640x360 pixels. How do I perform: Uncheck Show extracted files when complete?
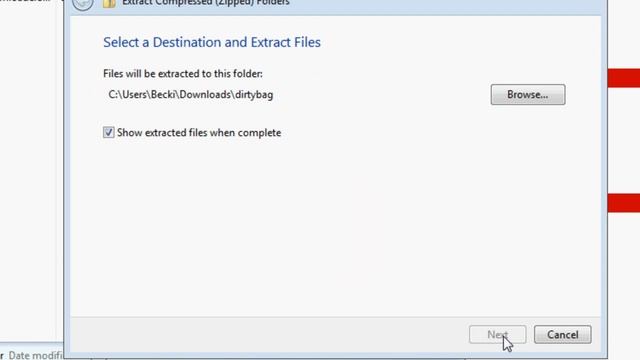tap(109, 133)
